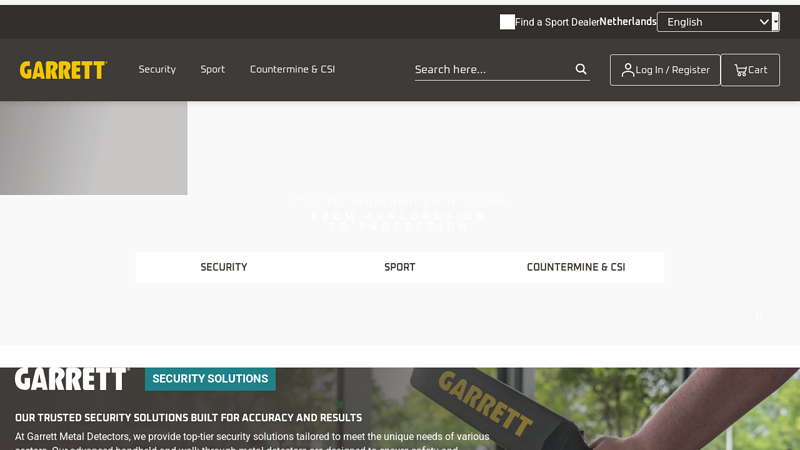
Task: Click the user profile icon
Action: coord(628,70)
